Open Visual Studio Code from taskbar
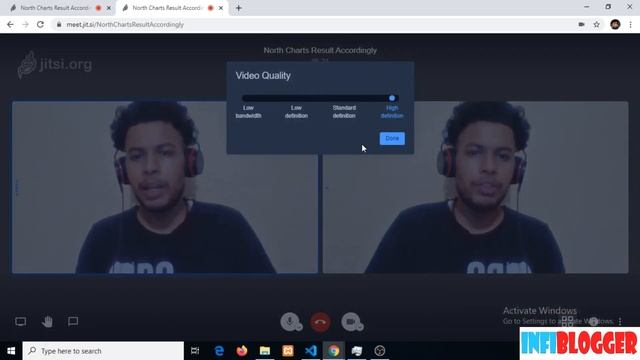This screenshot has width=640, height=360. 311,351
